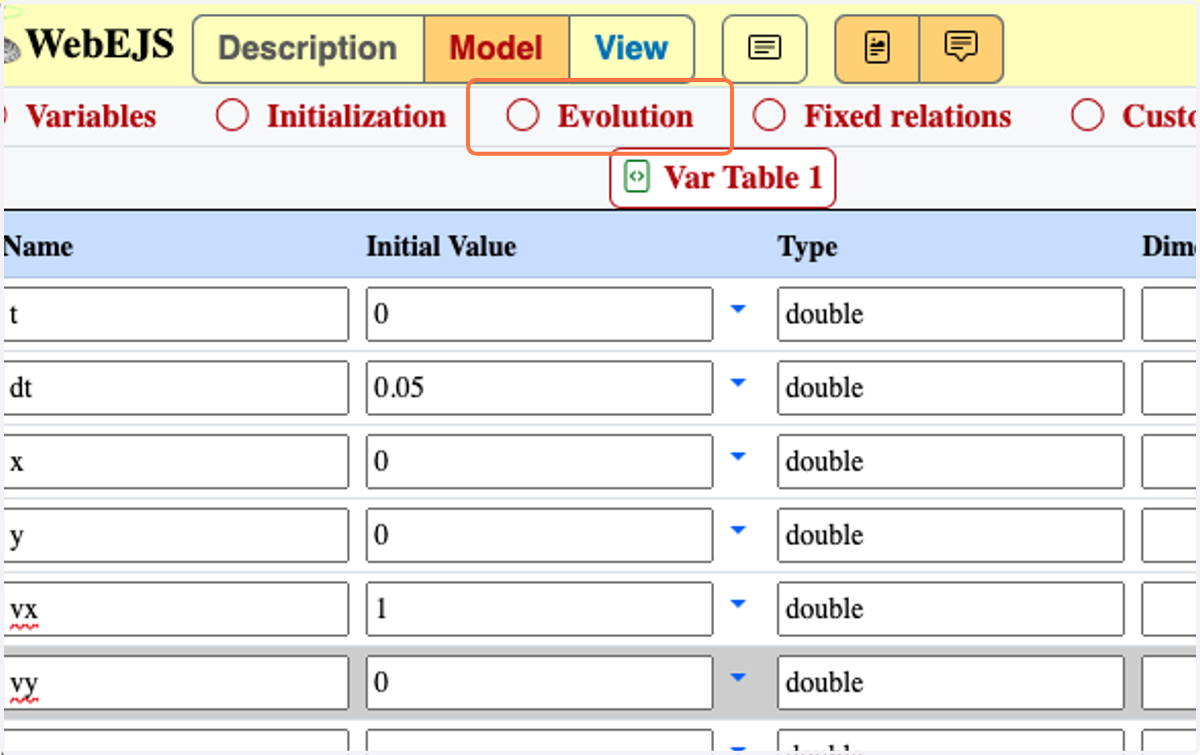Click the Name column header
The image size is (1200, 755).
point(38,246)
